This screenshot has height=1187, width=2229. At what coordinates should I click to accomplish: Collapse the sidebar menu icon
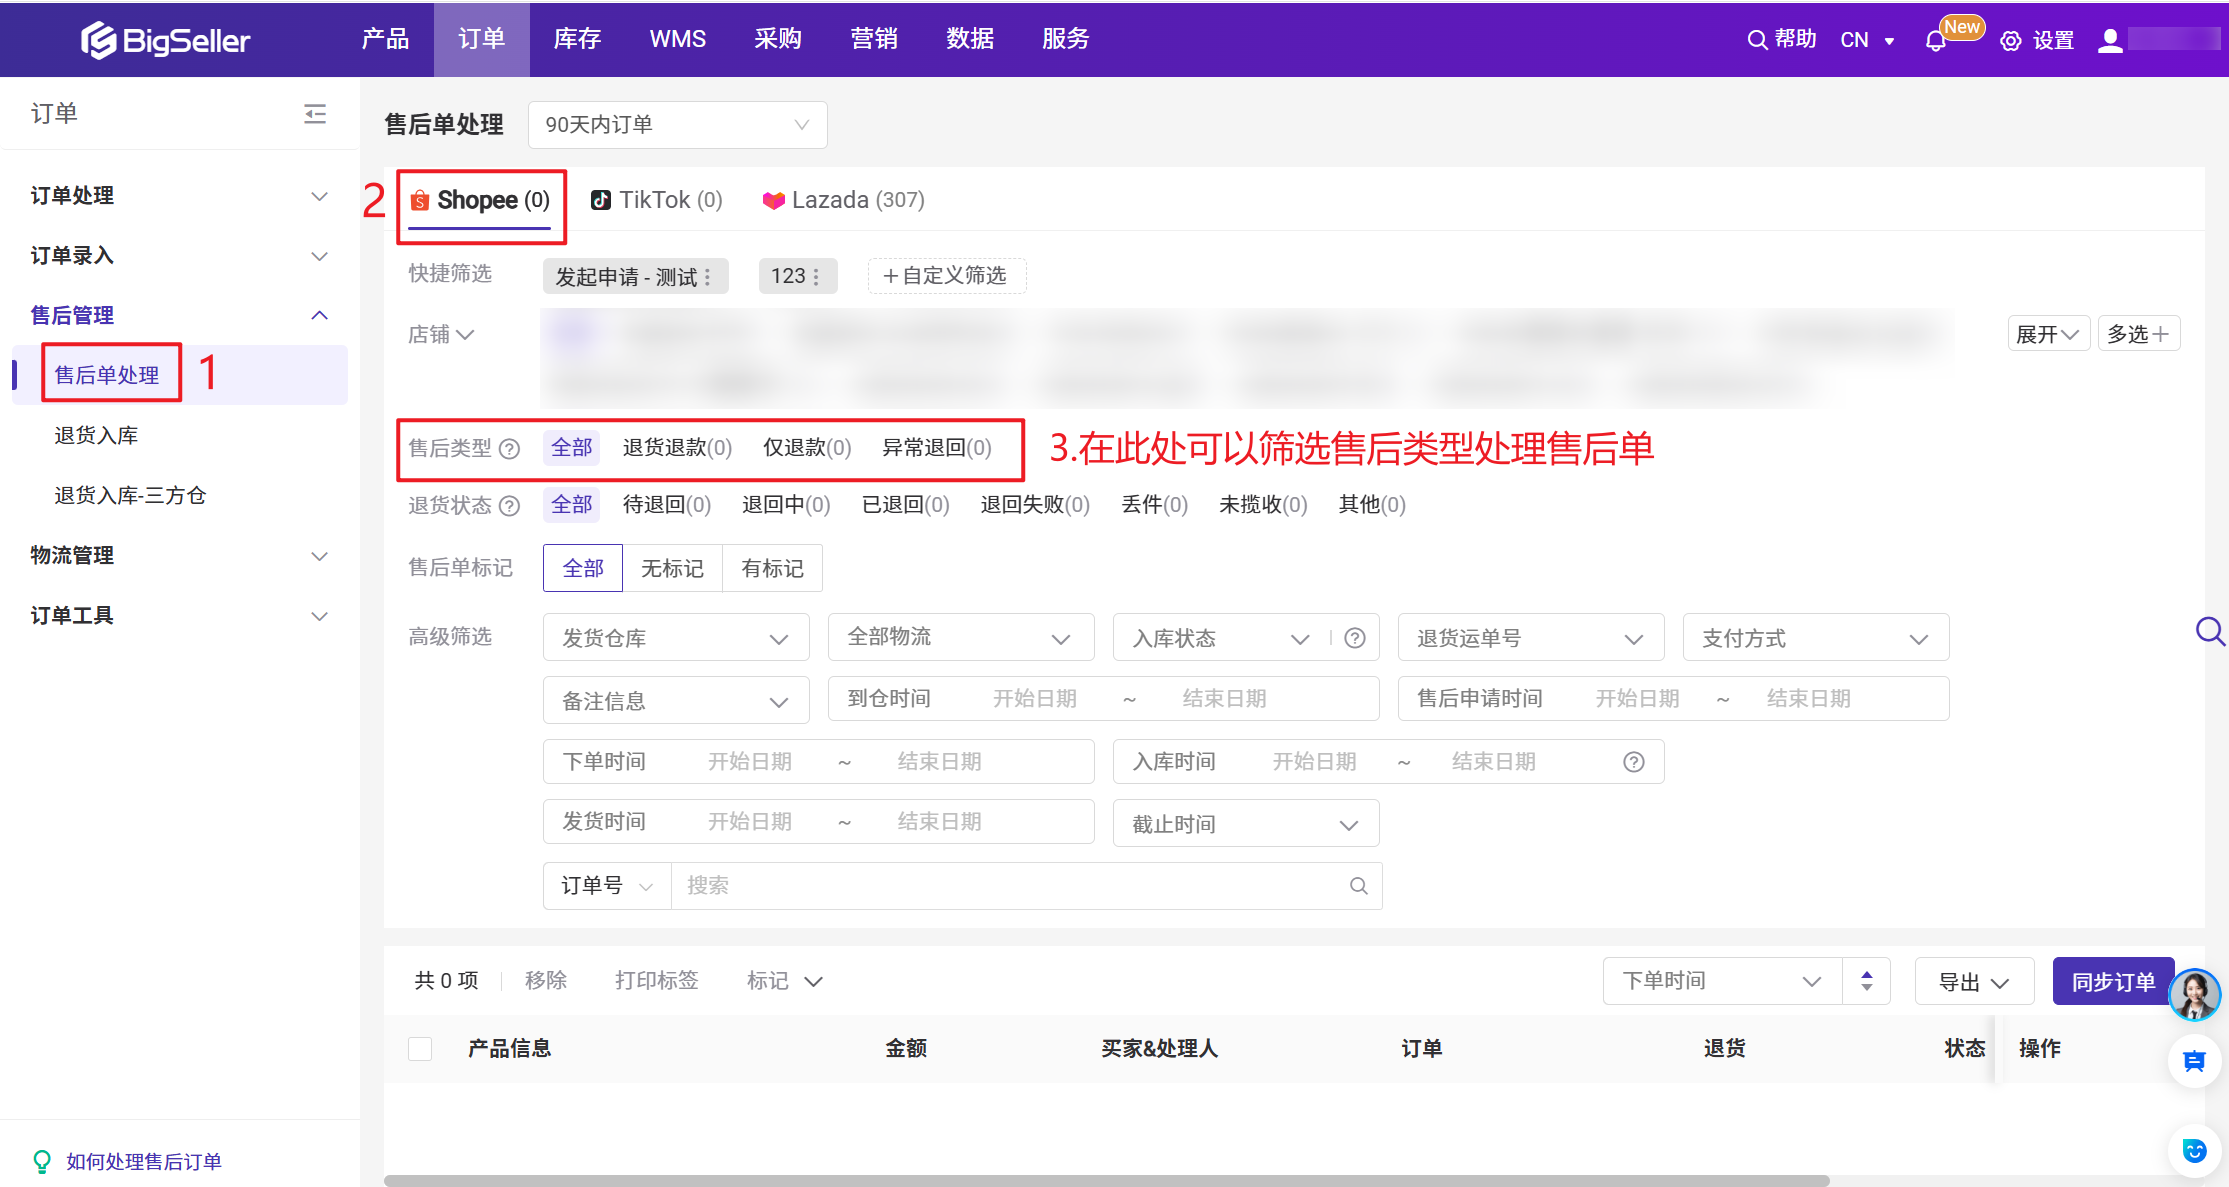pos(315,113)
